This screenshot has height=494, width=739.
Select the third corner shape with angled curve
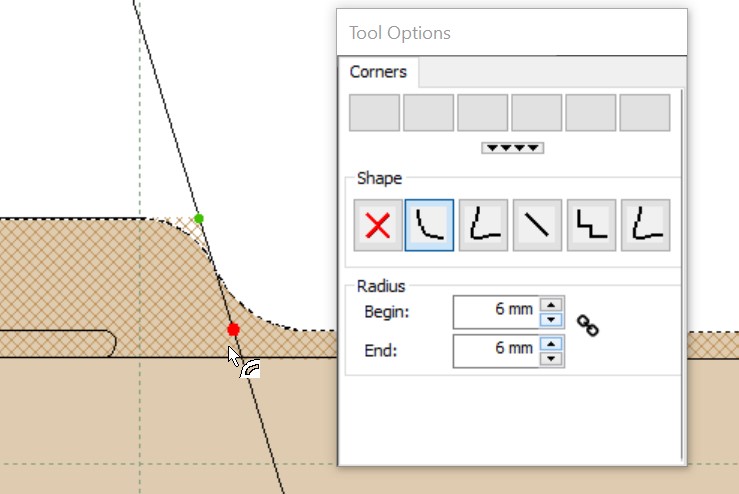pyautogui.click(x=483, y=225)
